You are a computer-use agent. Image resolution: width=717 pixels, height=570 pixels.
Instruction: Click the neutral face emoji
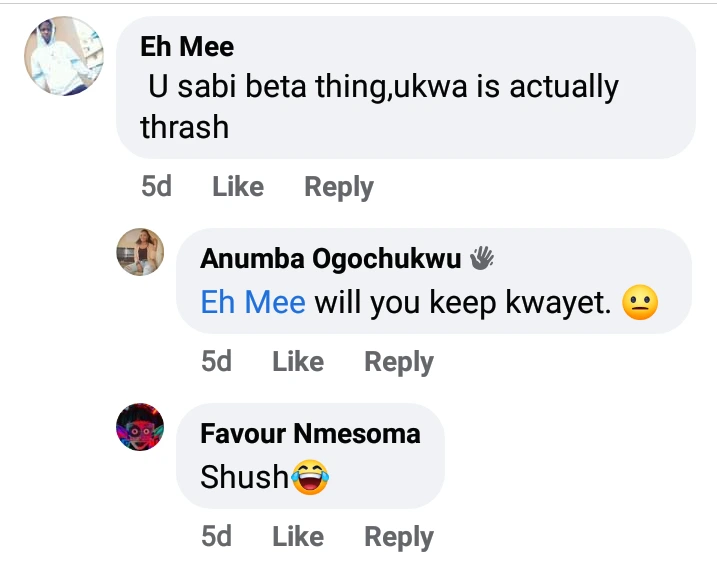pos(640,303)
